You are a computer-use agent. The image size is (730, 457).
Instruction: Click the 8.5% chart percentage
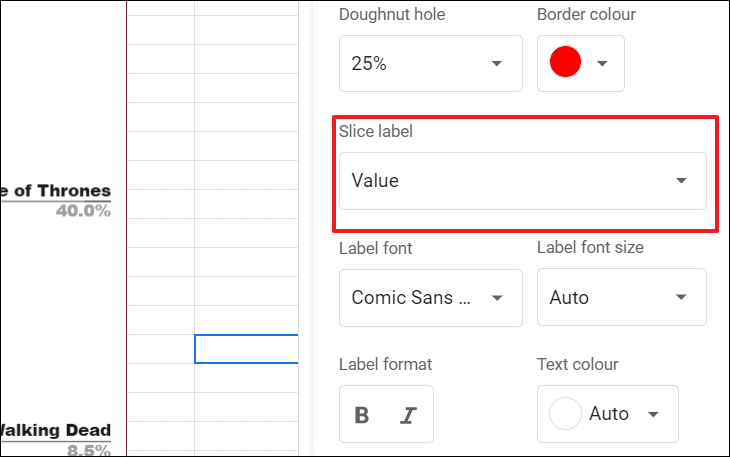click(x=88, y=450)
